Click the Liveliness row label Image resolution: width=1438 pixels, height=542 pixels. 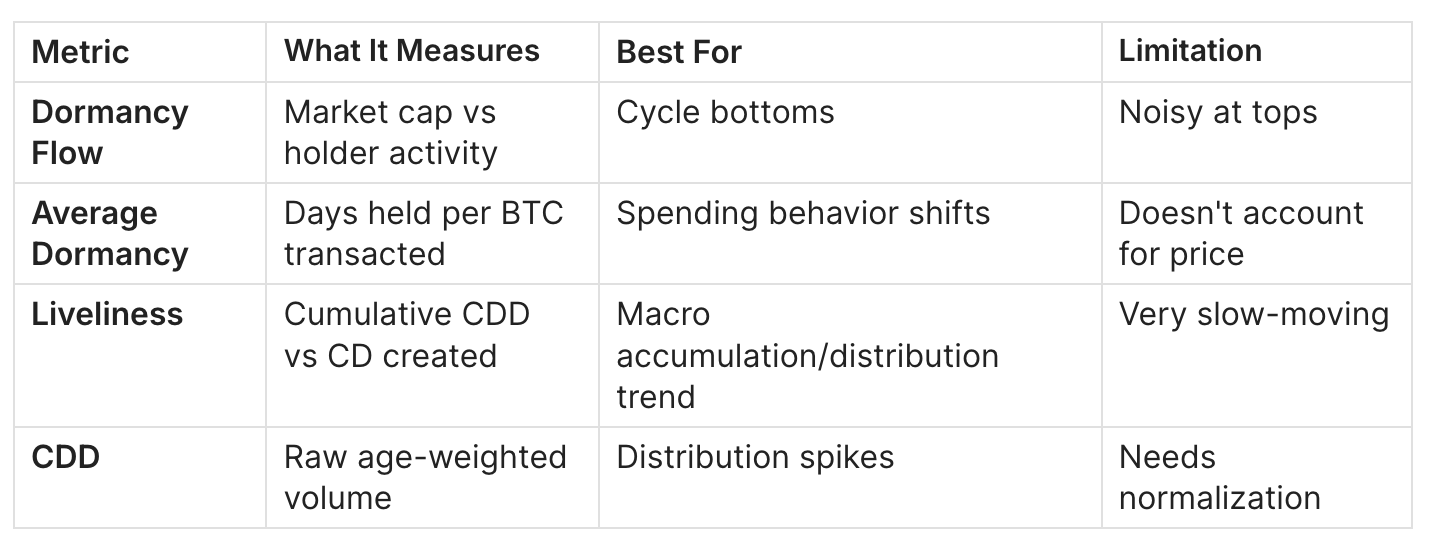coord(107,314)
